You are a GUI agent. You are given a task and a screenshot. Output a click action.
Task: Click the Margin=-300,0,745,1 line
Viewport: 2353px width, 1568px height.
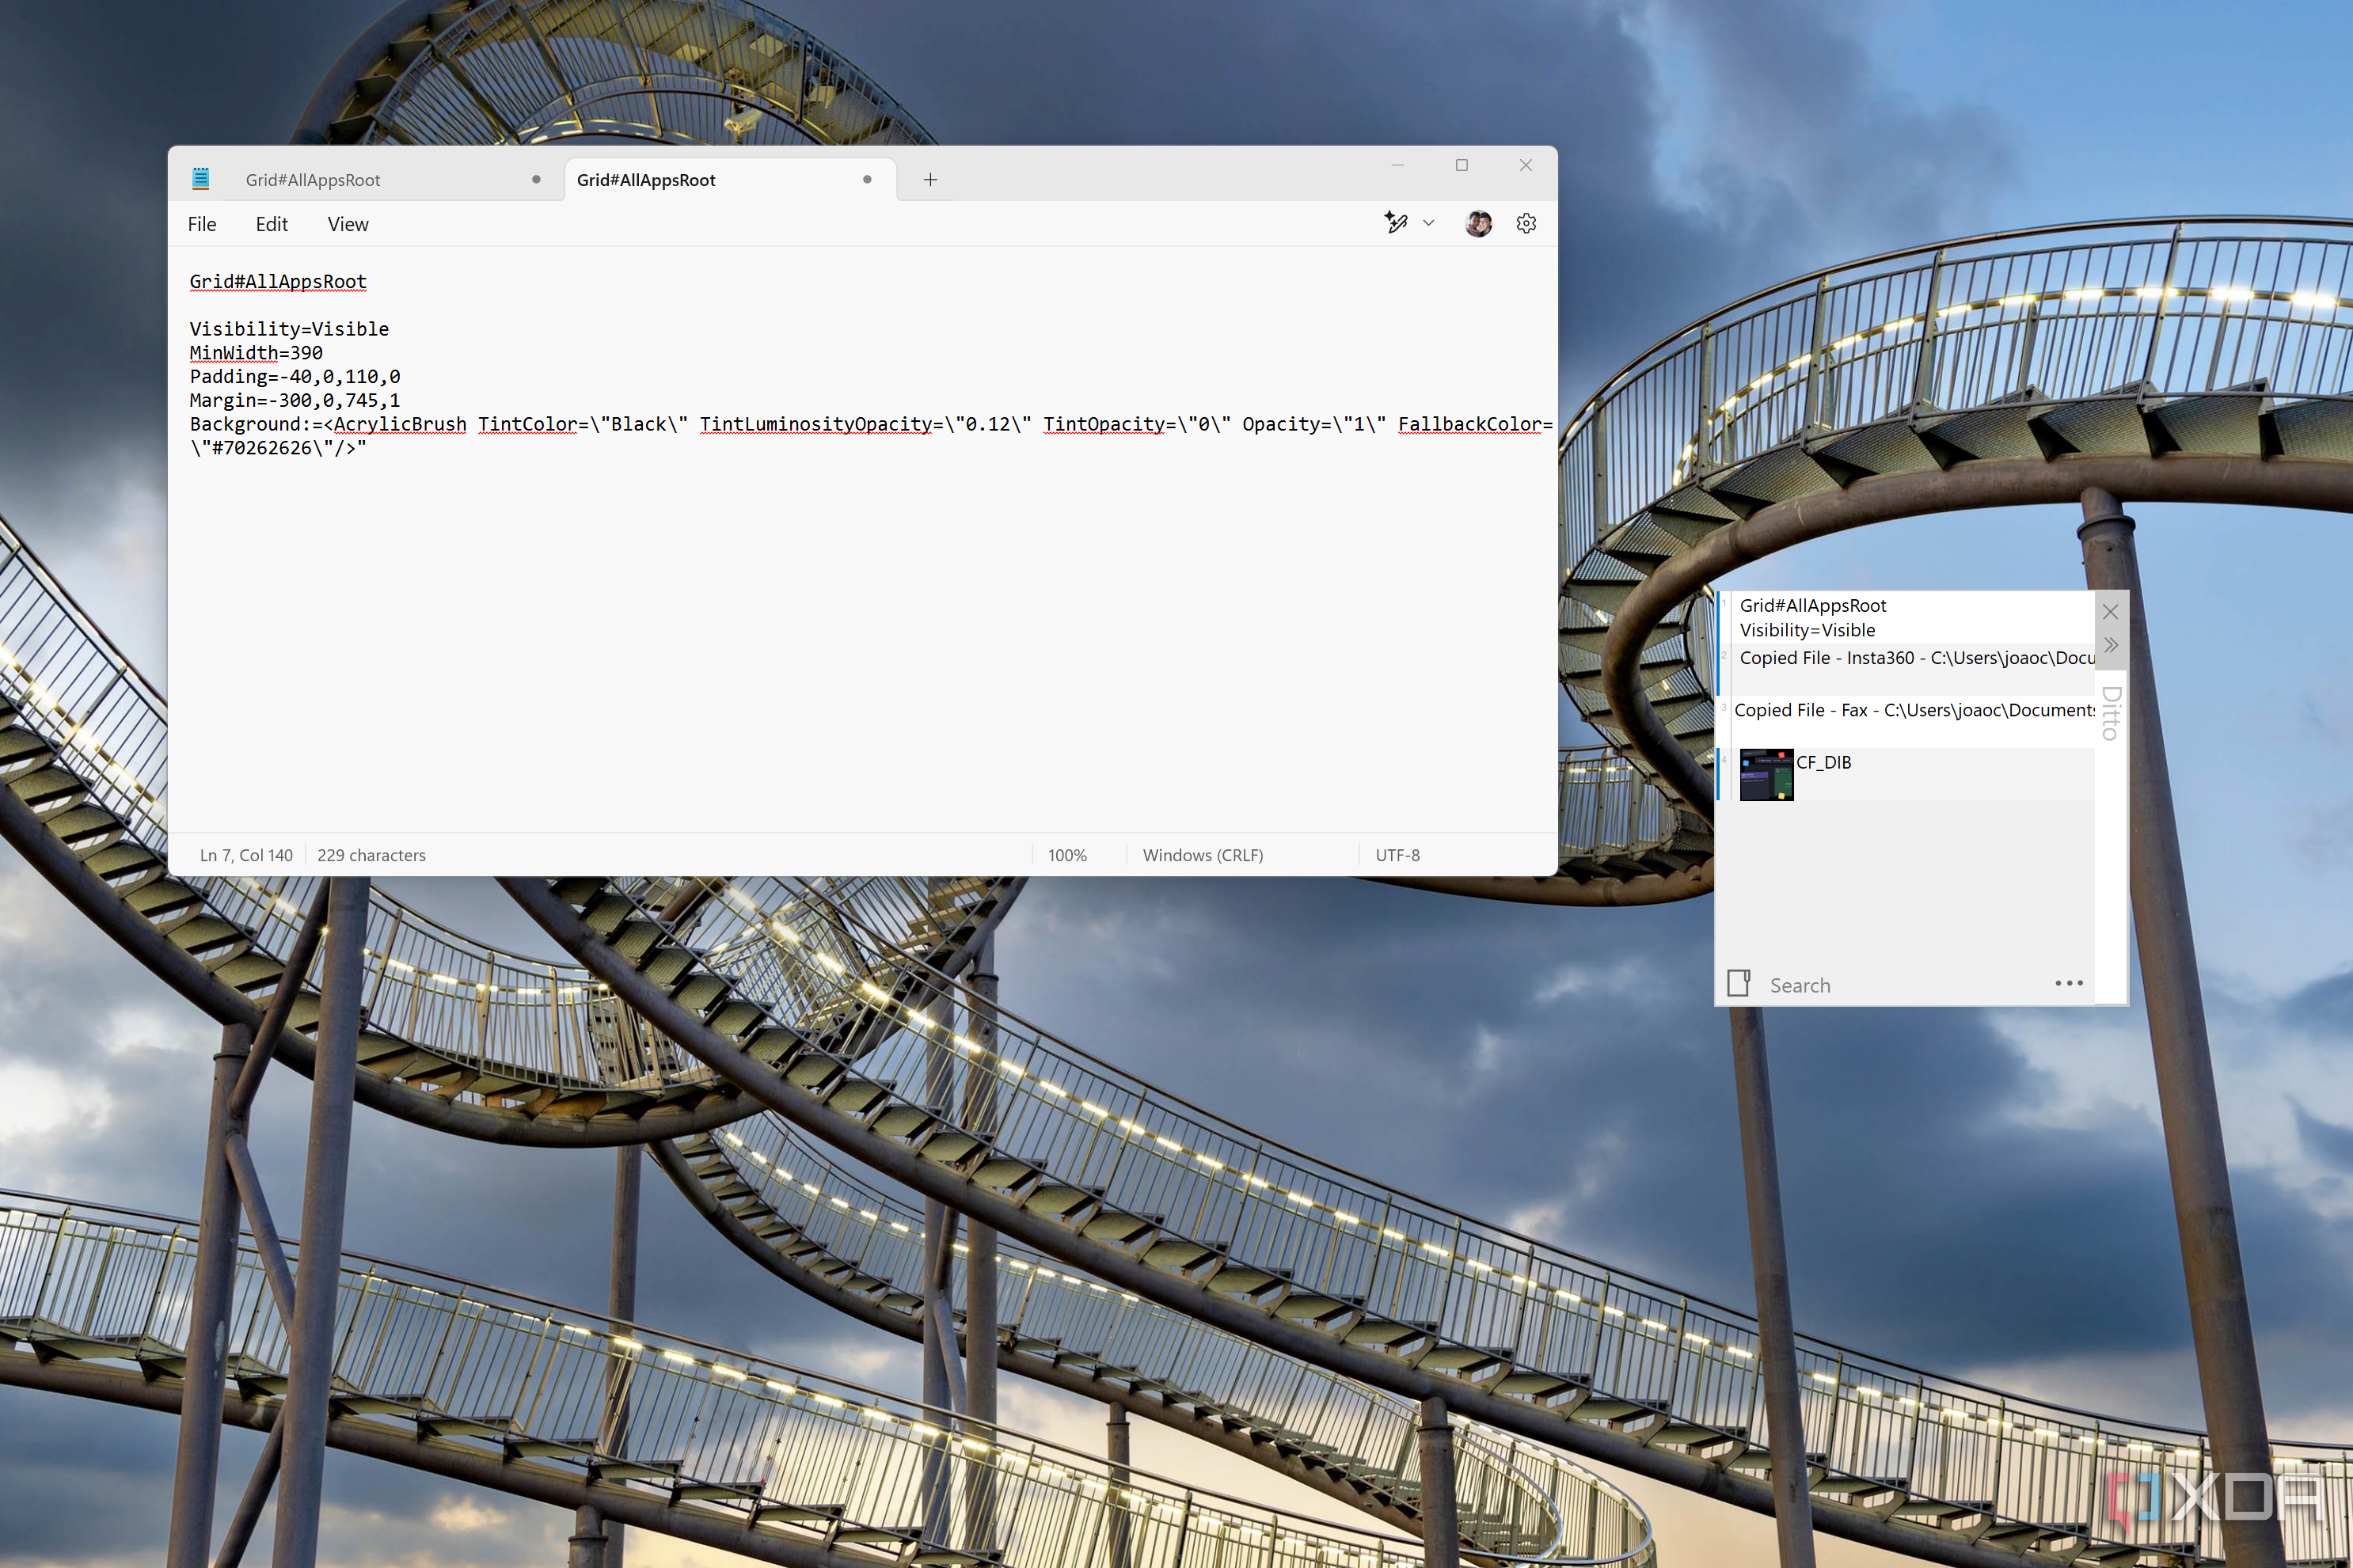click(295, 401)
